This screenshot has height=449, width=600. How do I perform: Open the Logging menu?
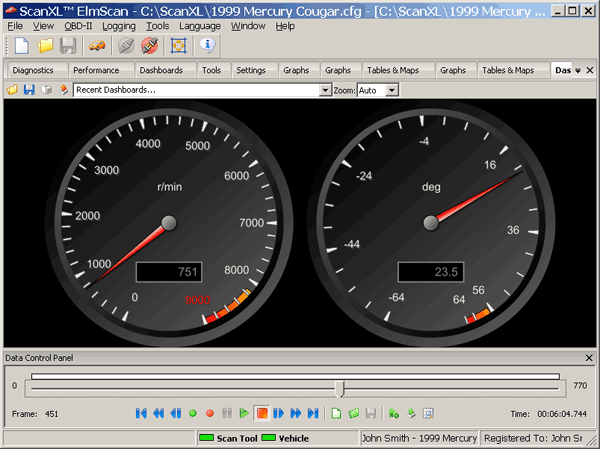pyautogui.click(x=119, y=25)
